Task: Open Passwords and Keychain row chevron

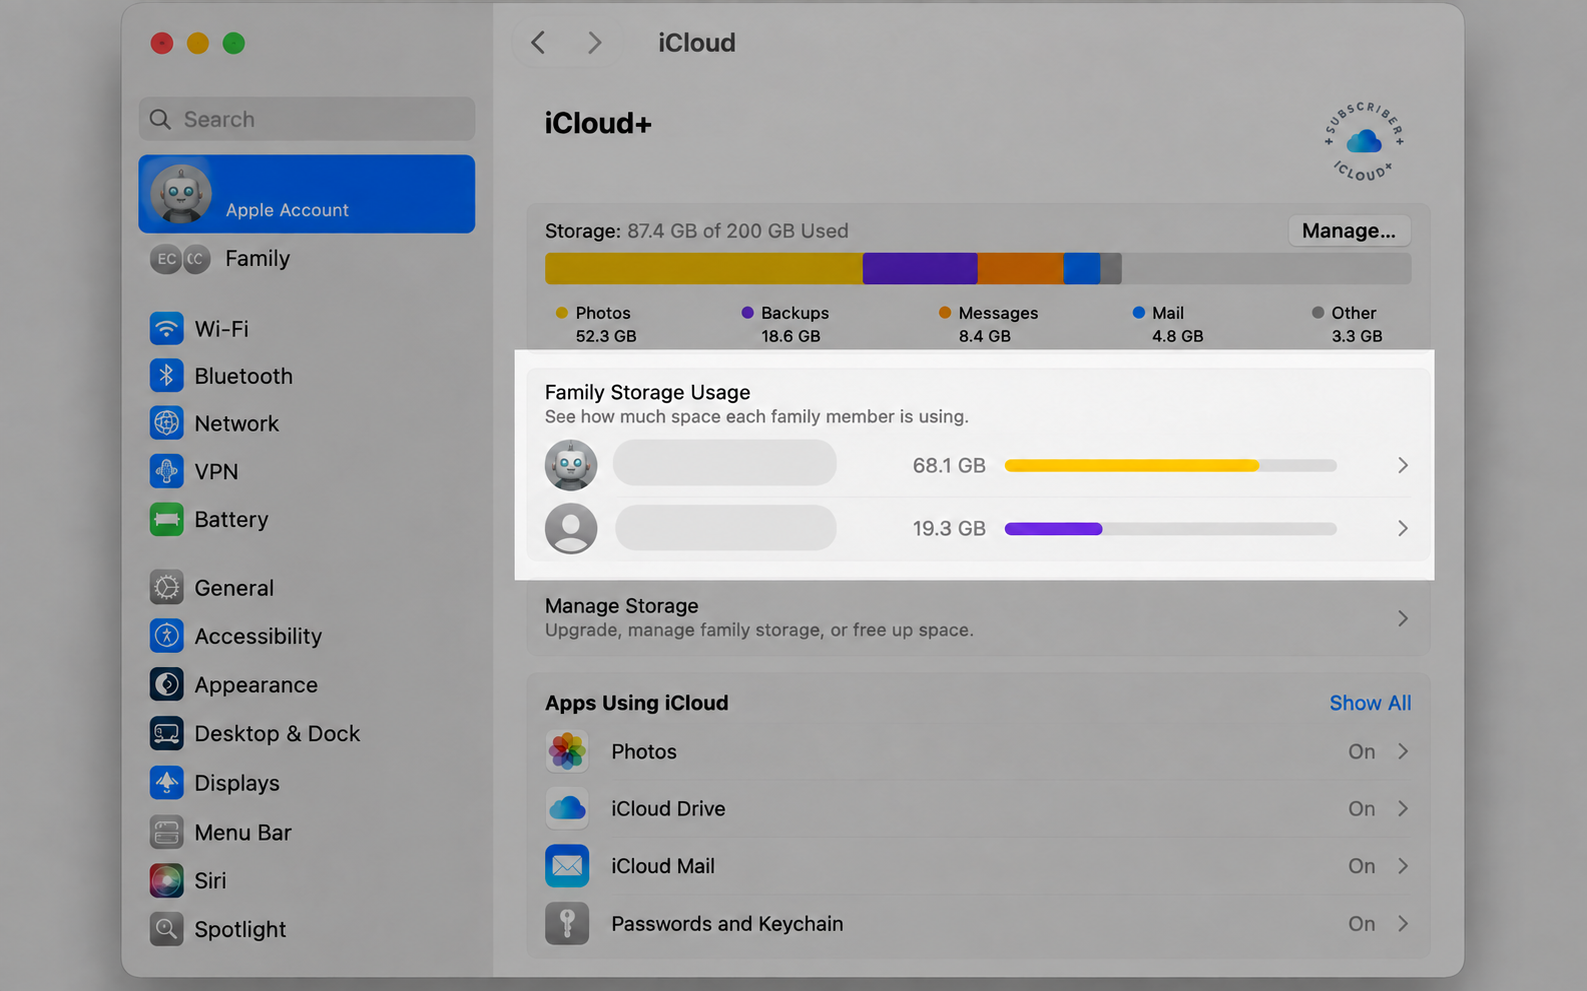Action: [x=1403, y=923]
